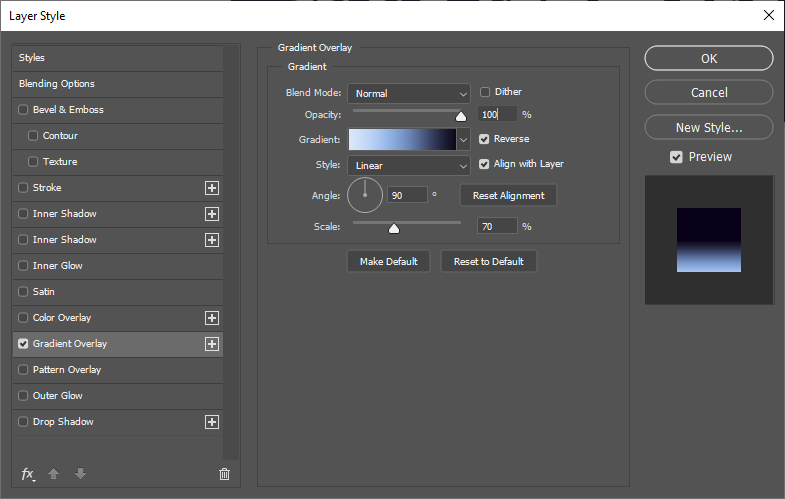Click plus icon next to Drop Shadow
The width and height of the screenshot is (785, 499).
tap(211, 422)
